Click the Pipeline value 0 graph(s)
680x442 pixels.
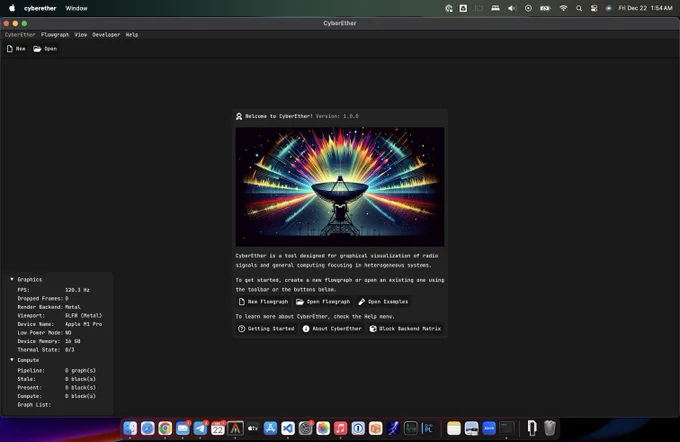tap(81, 370)
